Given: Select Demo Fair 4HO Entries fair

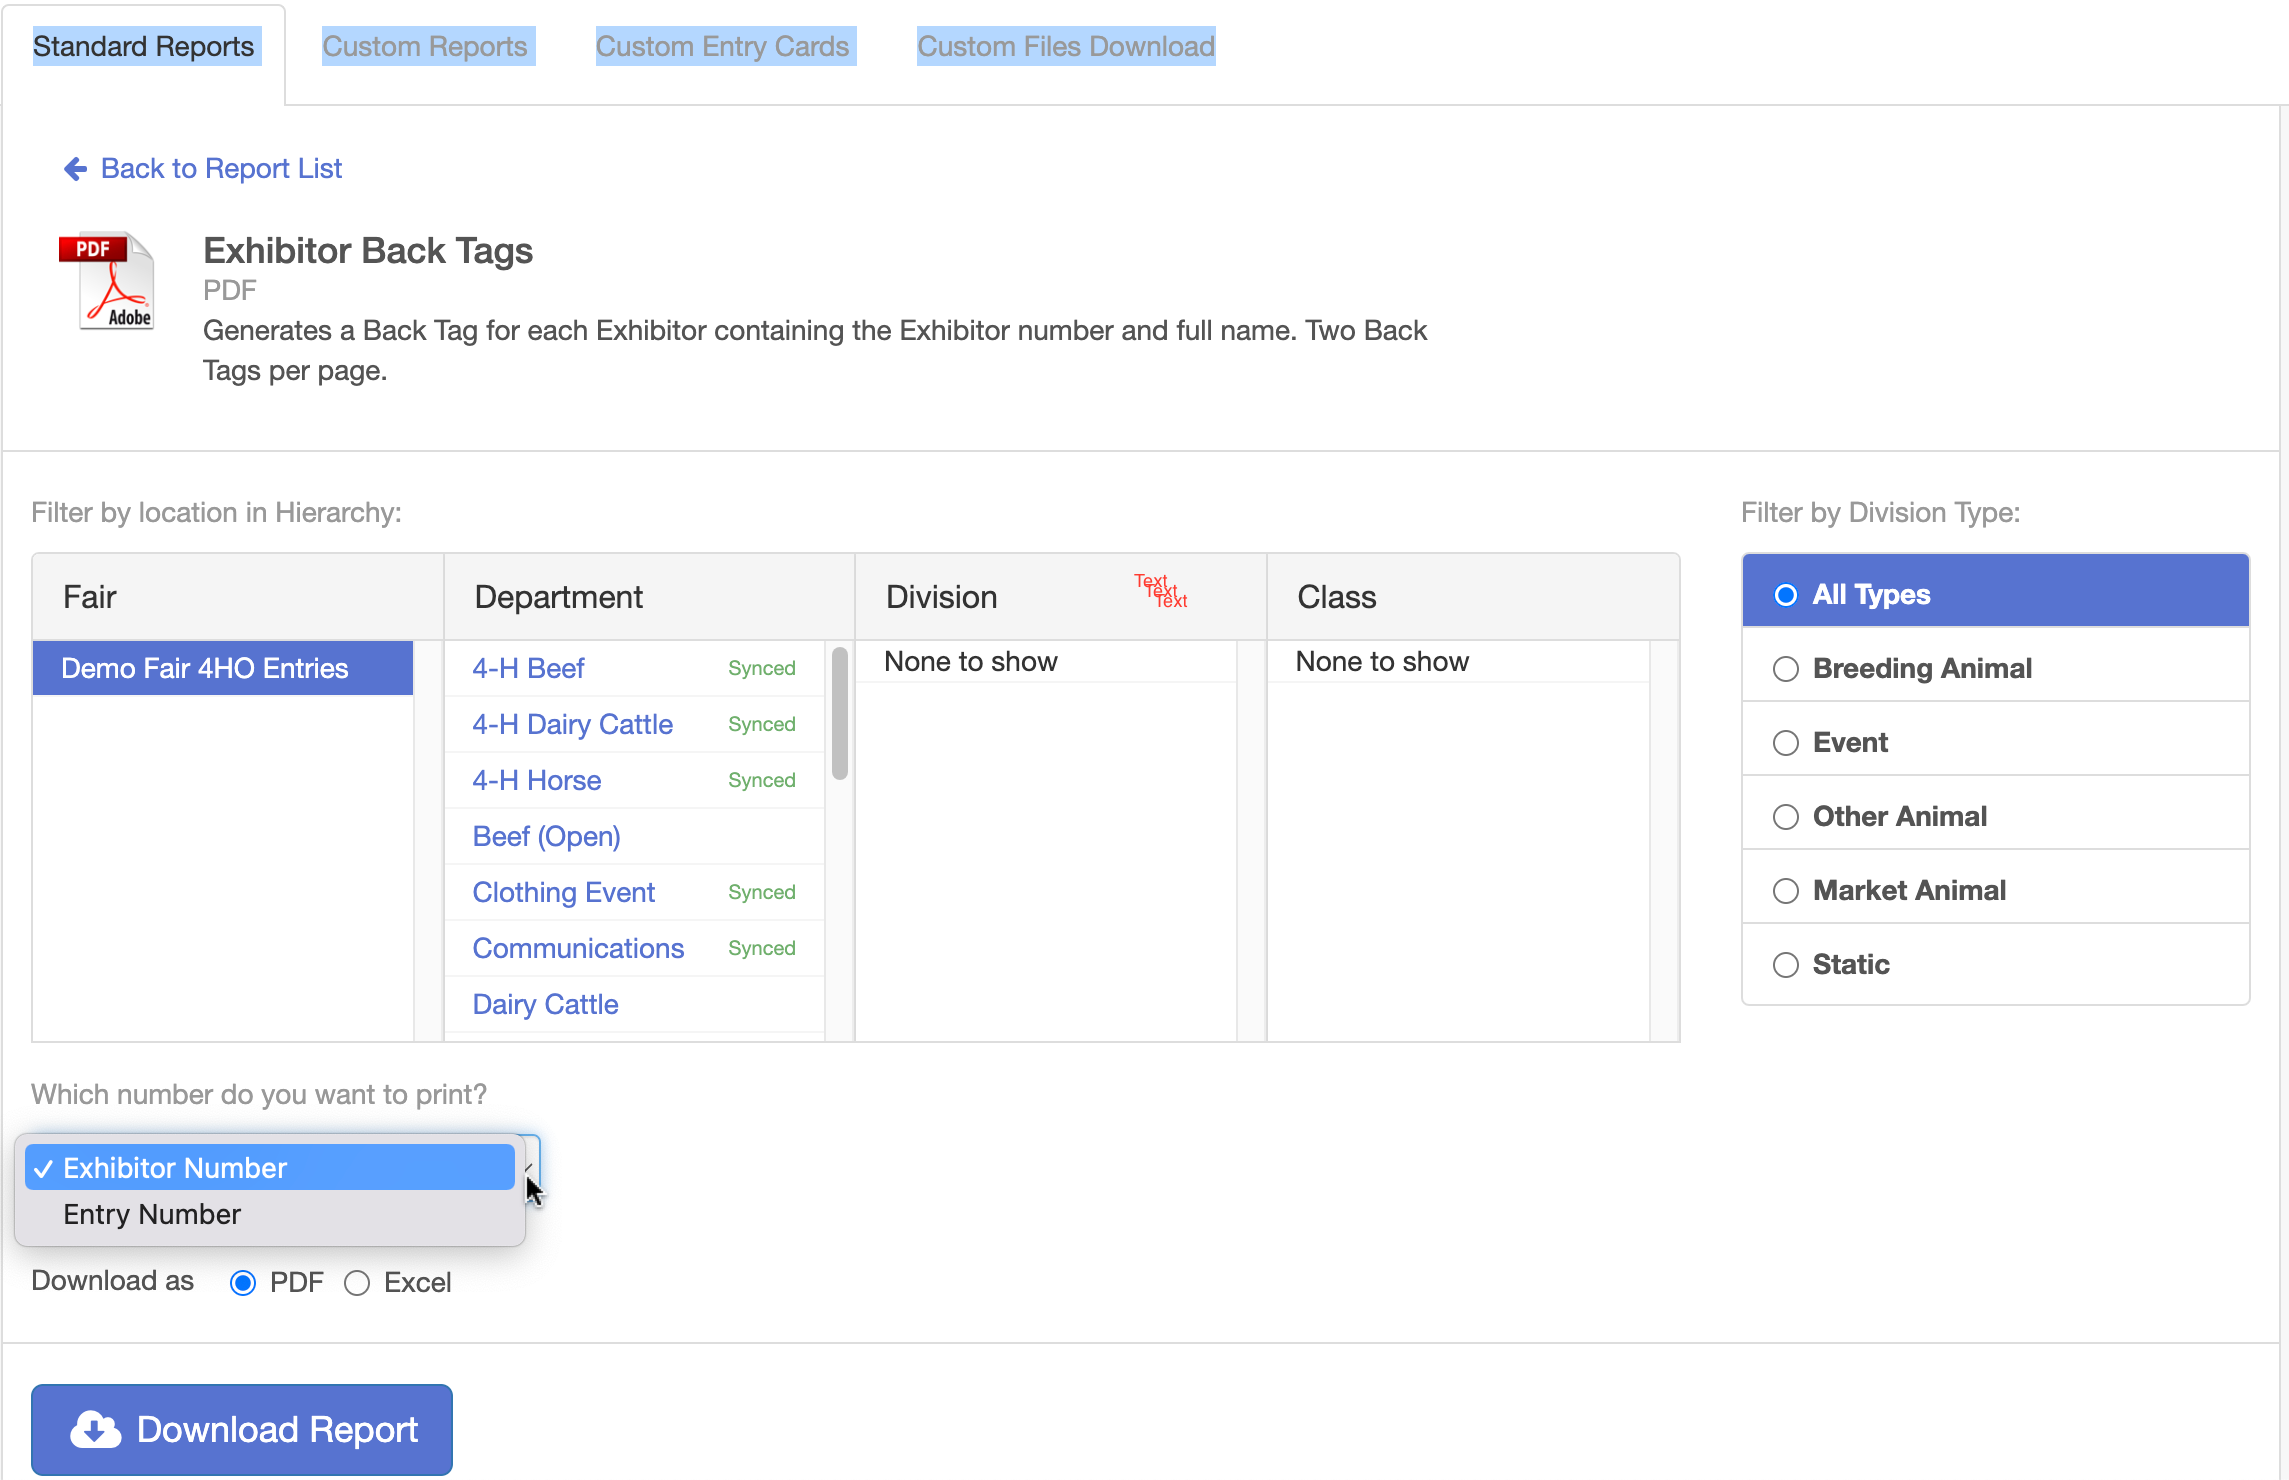Looking at the screenshot, I should pos(205,669).
